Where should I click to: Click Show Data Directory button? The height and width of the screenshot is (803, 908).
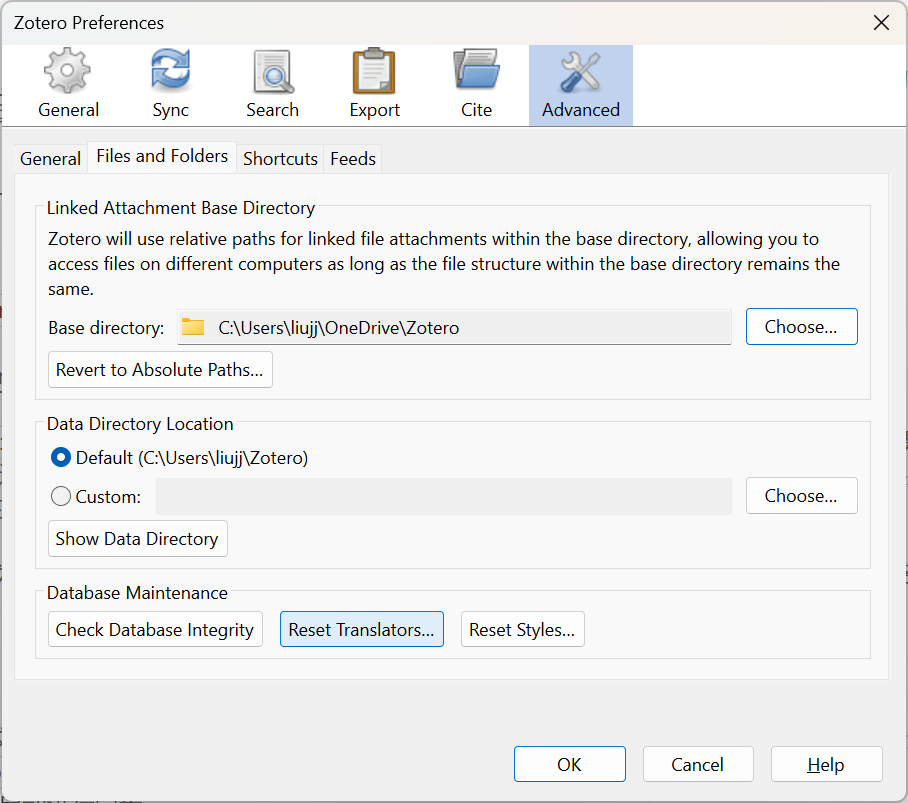pos(137,538)
